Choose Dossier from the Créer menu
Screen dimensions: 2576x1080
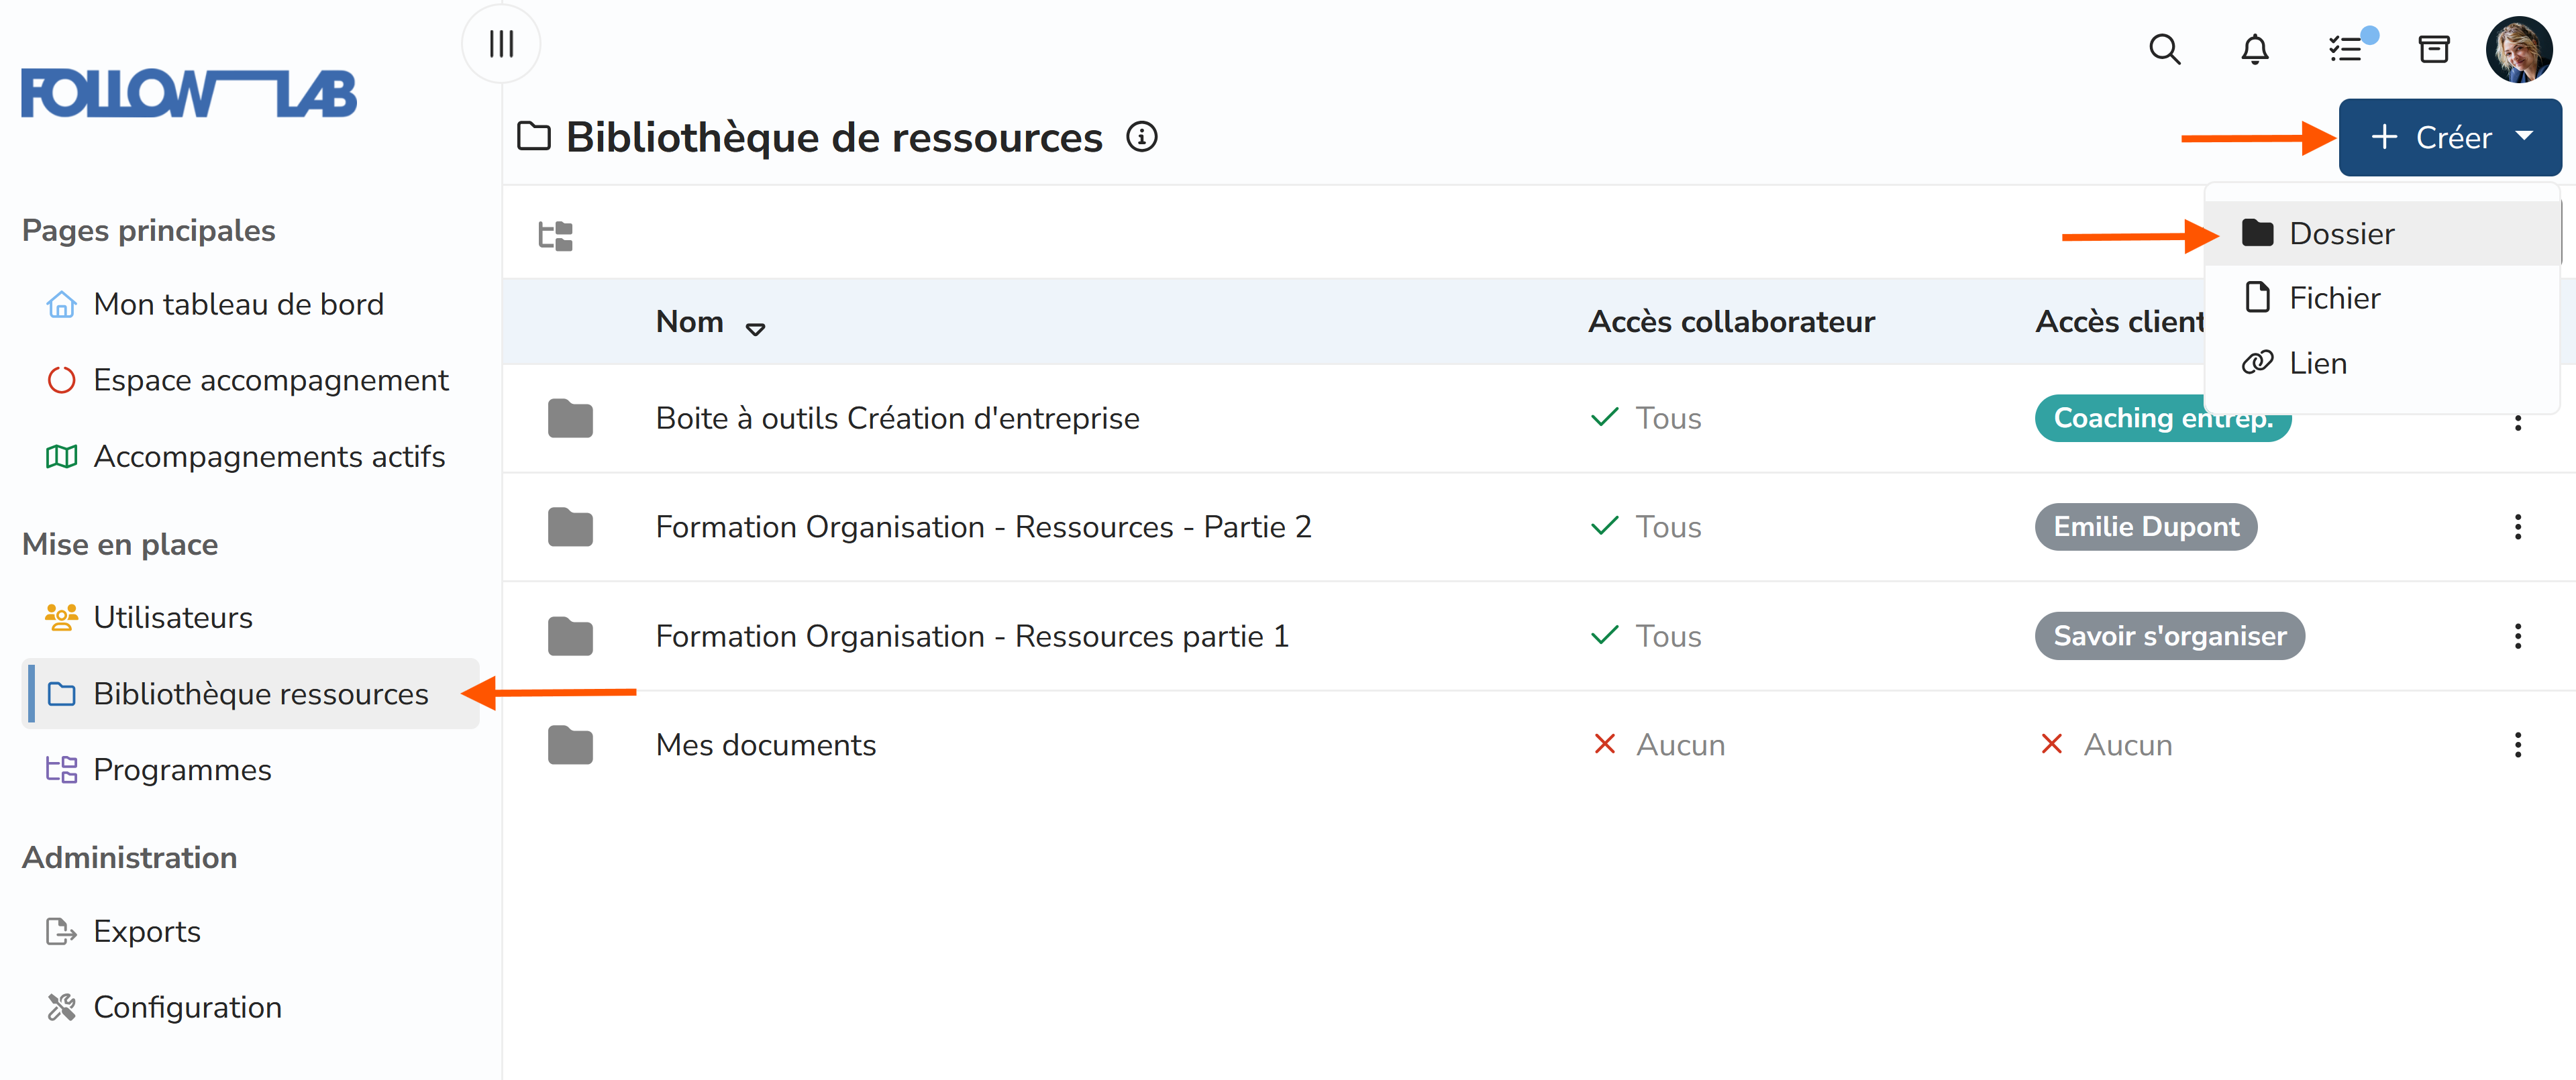[2381, 233]
